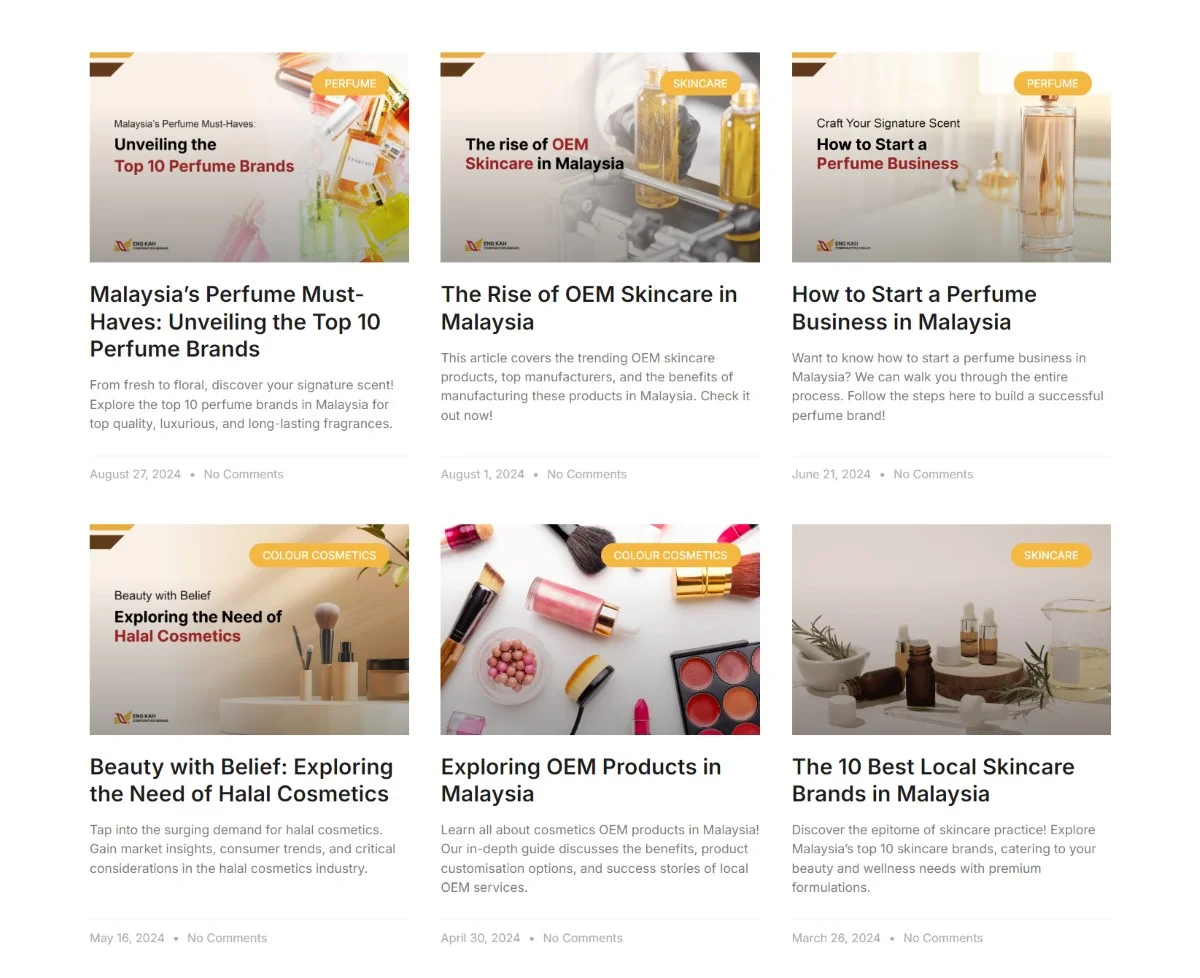
Task: Open the Top 10 Perfume Brands thumbnail
Action: 249,157
